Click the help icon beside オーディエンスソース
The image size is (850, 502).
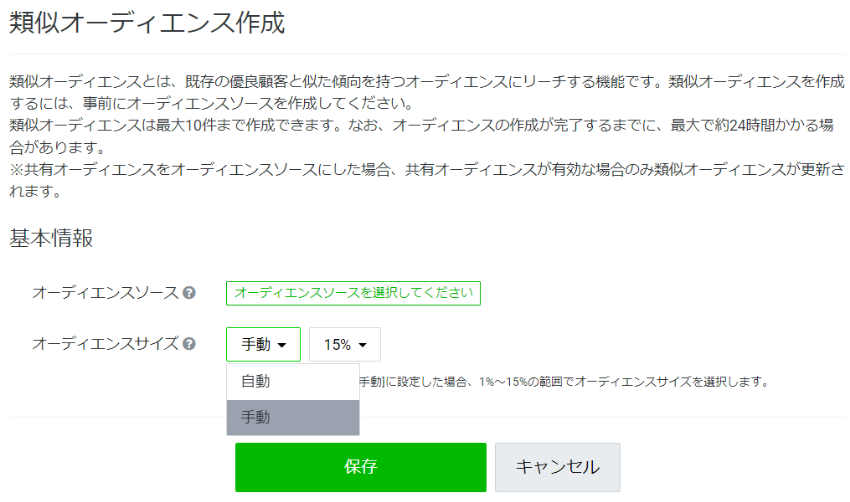(x=189, y=293)
